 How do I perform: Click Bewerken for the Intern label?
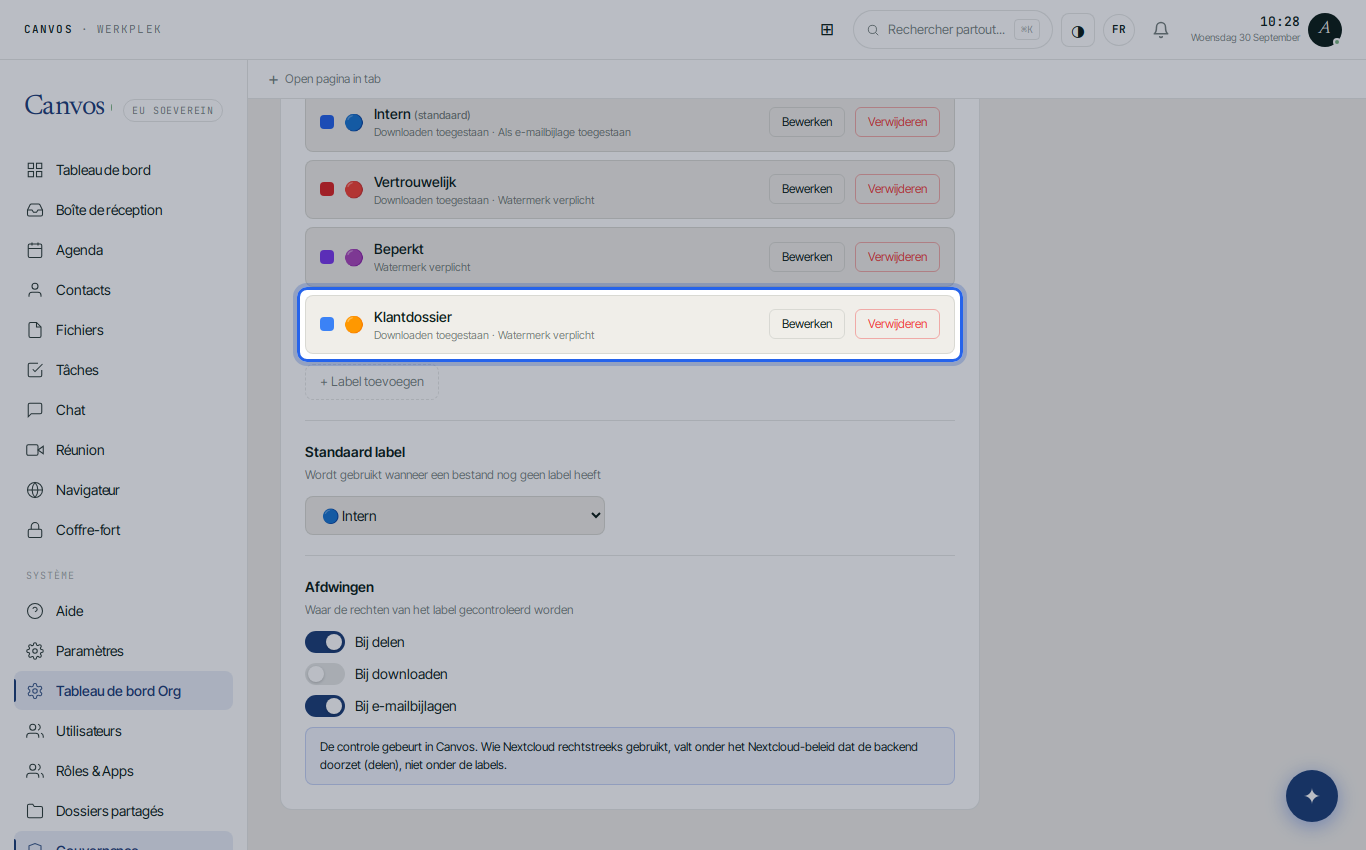pos(807,122)
